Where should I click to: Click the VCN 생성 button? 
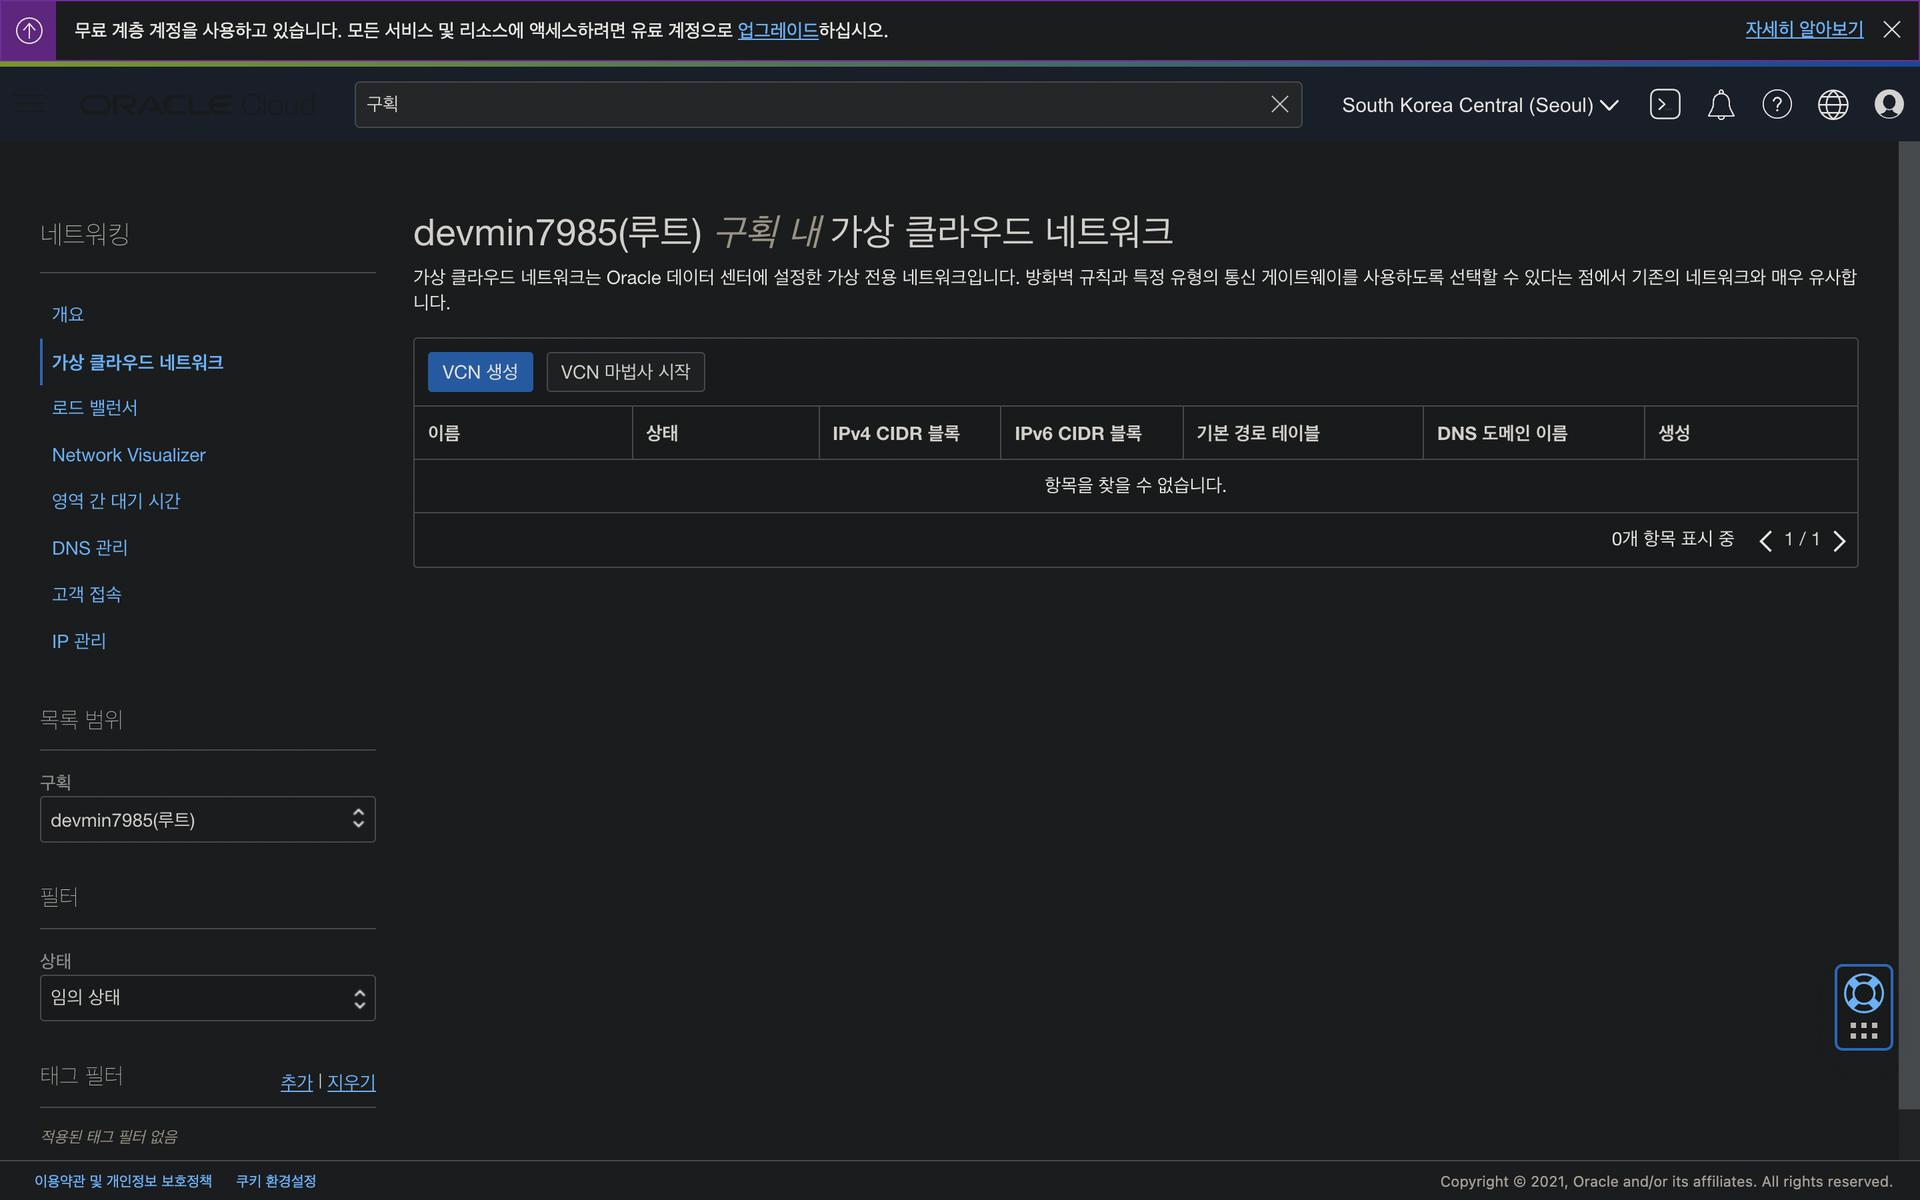(x=480, y=372)
